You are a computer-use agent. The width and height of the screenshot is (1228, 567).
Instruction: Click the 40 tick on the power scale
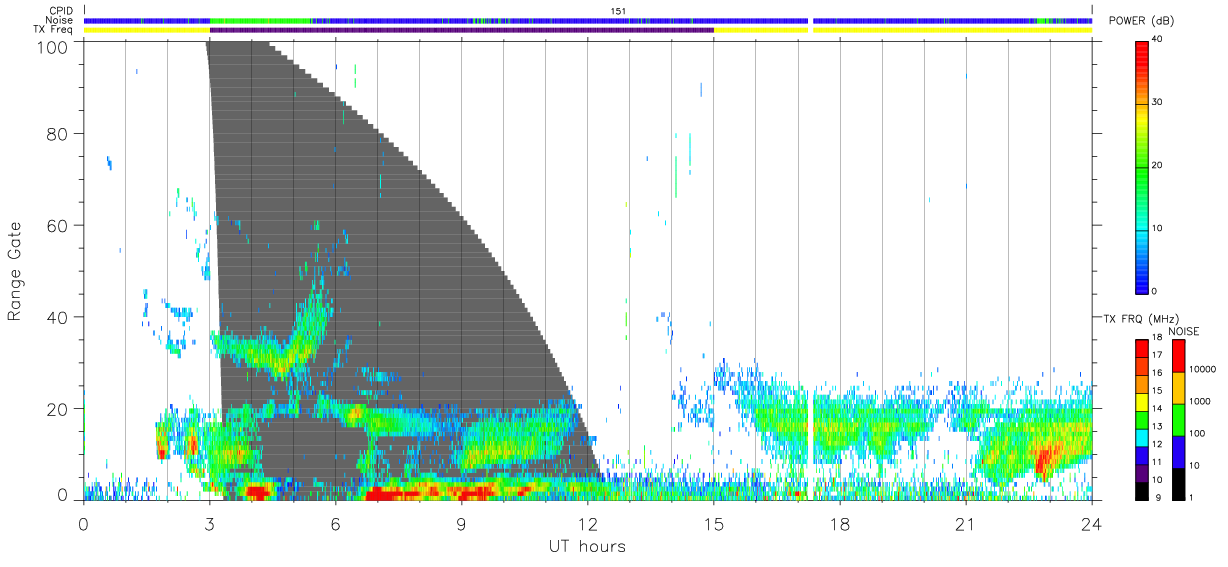pyautogui.click(x=1159, y=40)
